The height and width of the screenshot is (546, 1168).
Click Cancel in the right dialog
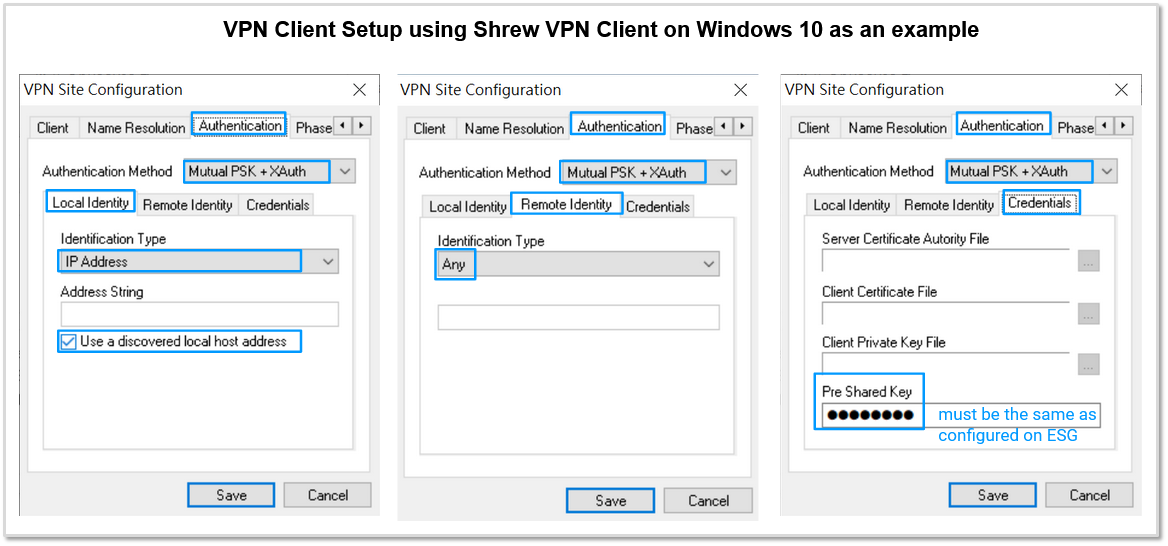[1089, 495]
